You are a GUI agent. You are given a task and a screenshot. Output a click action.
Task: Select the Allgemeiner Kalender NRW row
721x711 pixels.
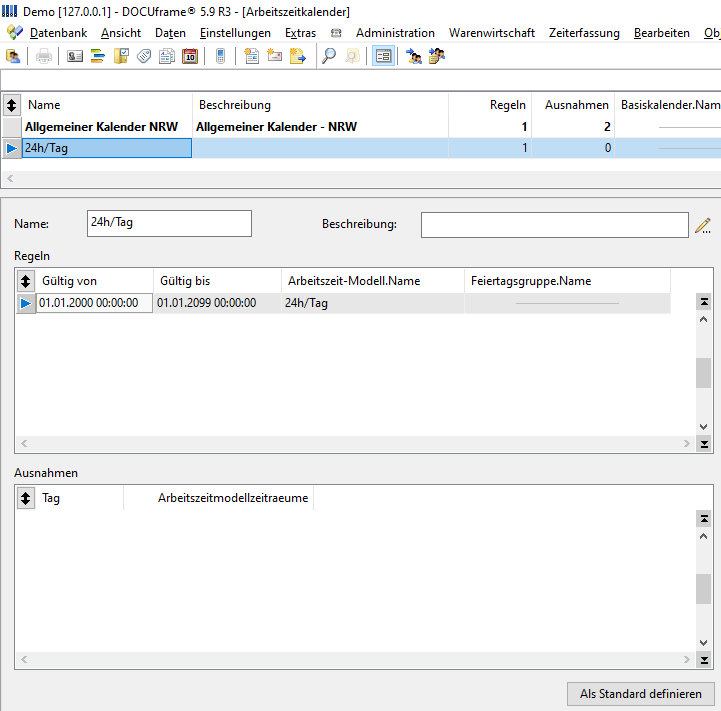[360, 127]
